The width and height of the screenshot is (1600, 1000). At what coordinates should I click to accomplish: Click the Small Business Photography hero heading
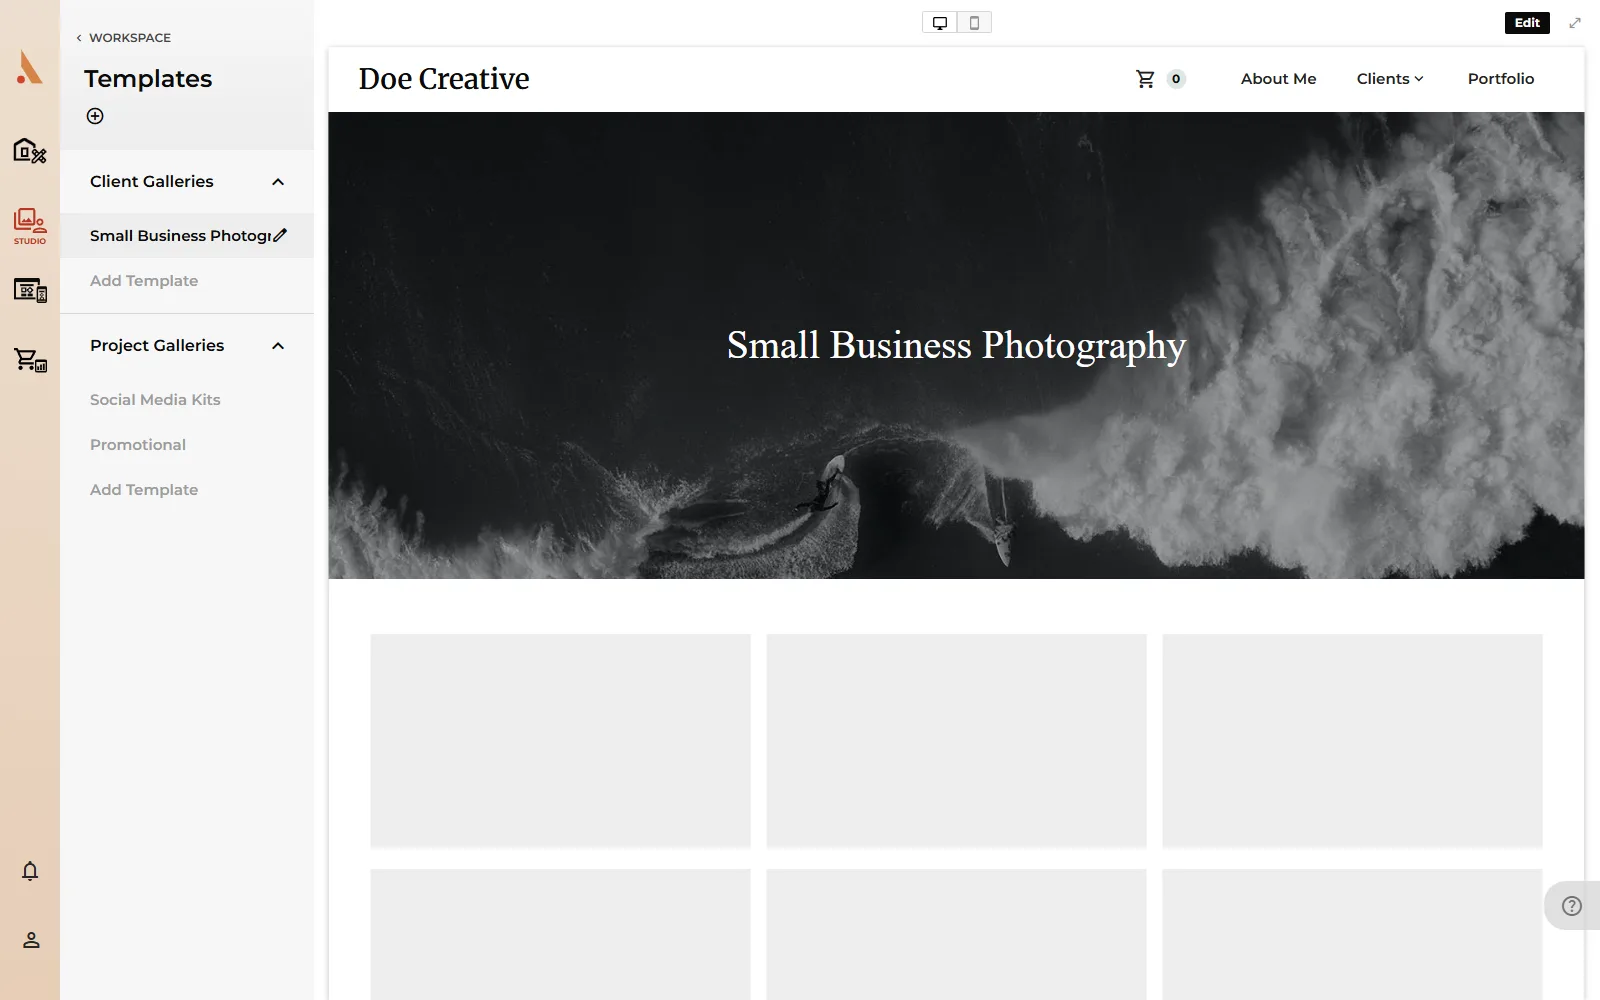click(956, 346)
